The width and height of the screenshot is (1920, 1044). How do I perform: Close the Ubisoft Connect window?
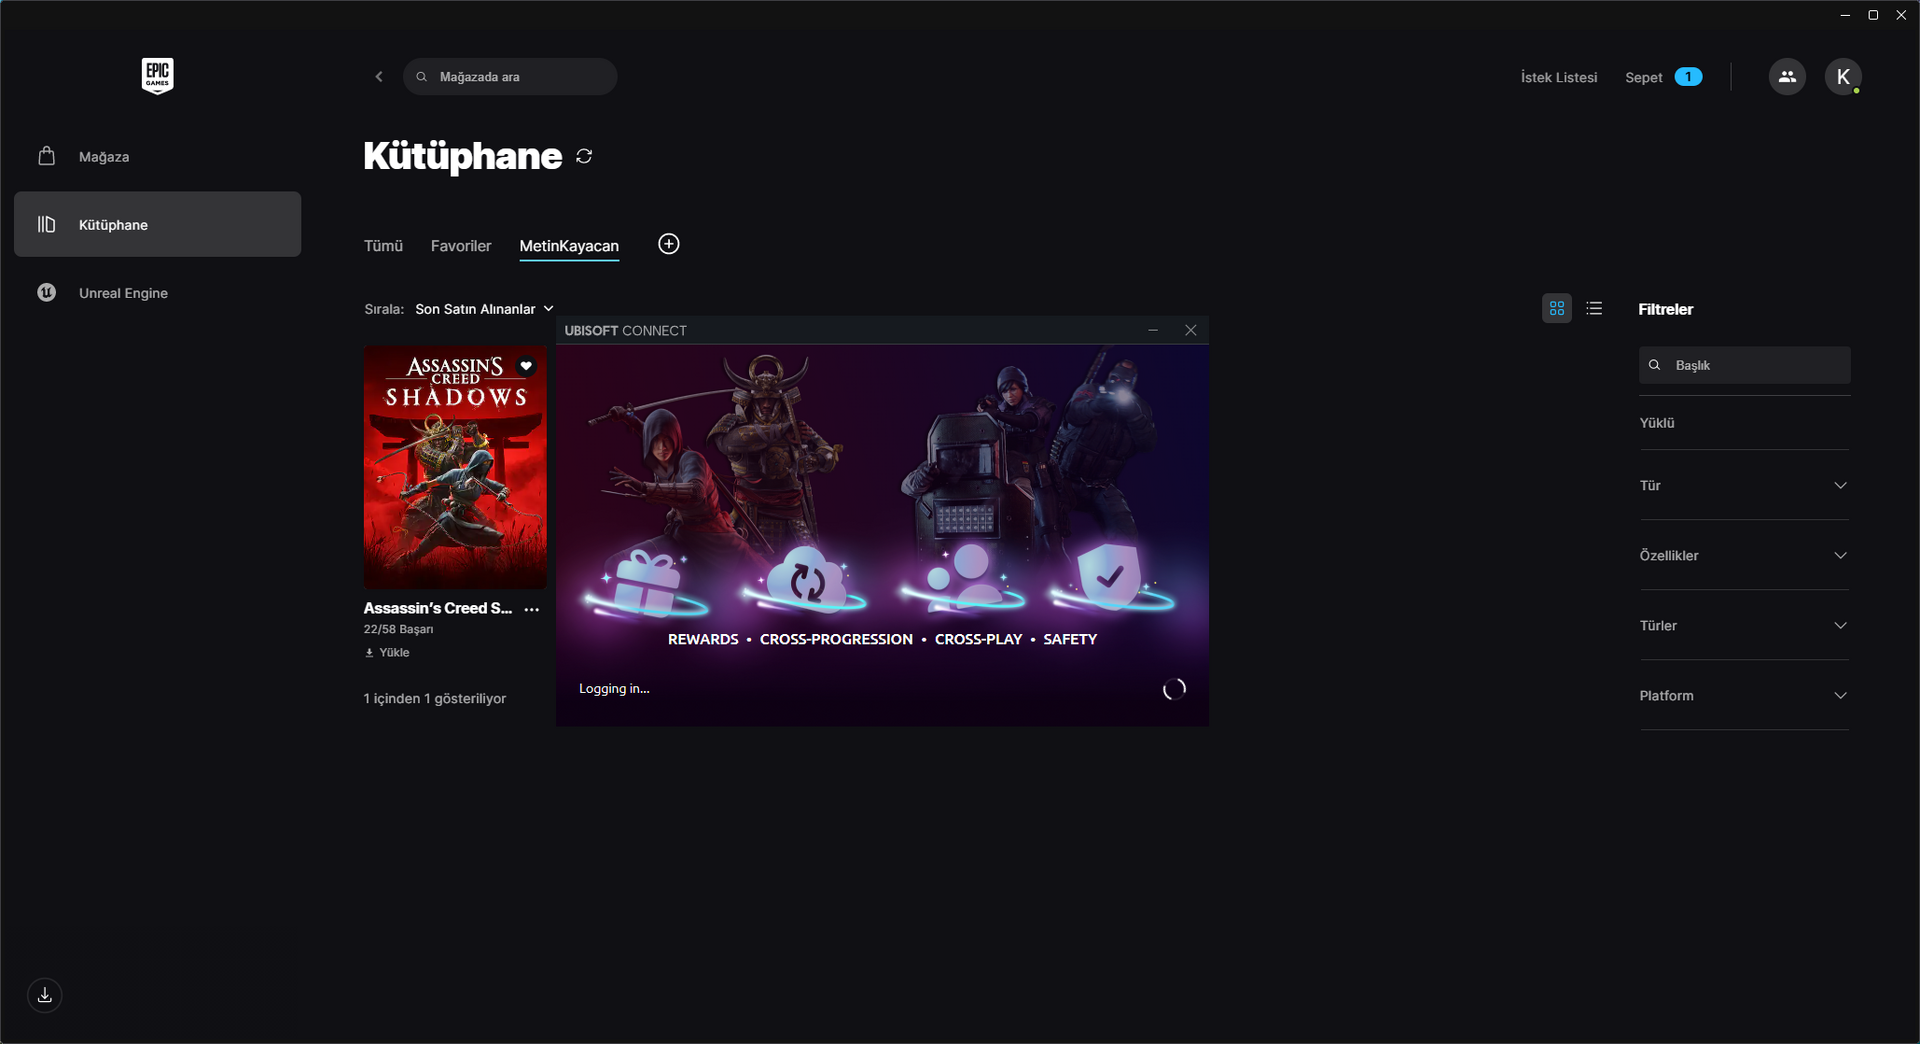1190,330
